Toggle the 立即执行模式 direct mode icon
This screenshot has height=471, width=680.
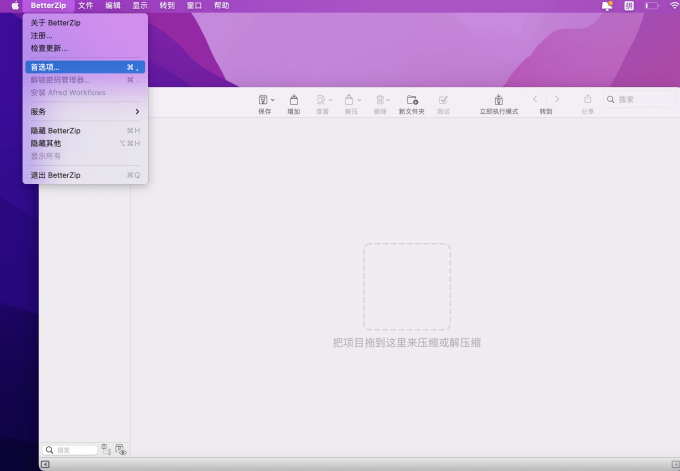[499, 100]
